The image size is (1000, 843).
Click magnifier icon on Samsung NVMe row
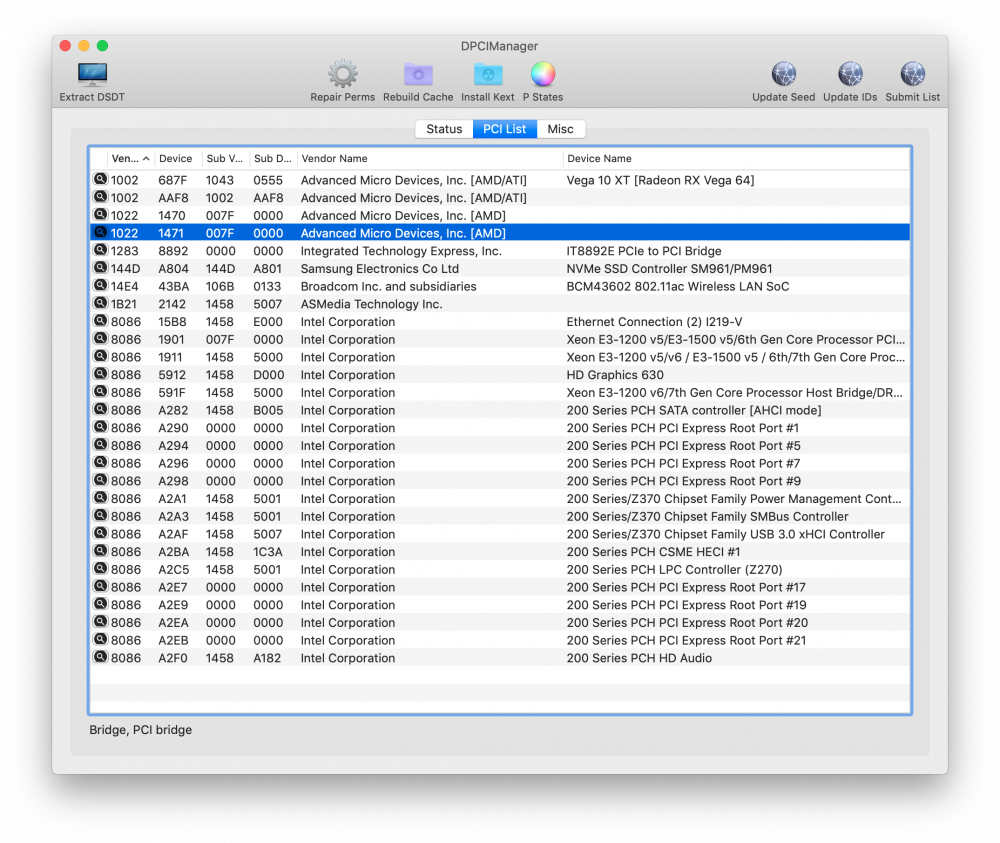coord(100,268)
